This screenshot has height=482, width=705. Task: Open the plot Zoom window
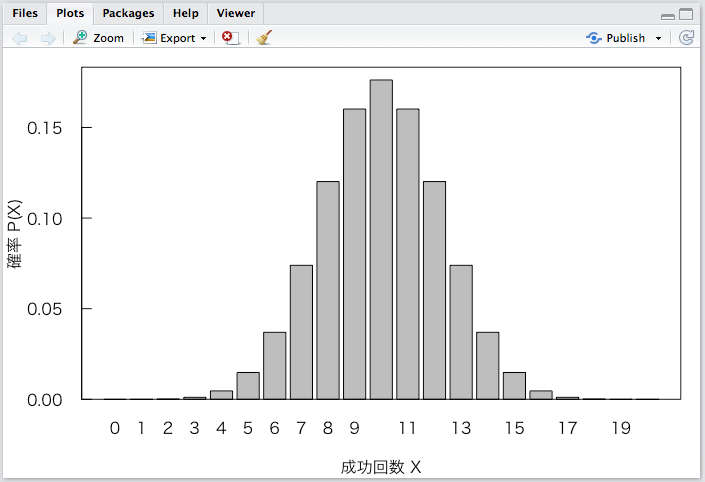click(99, 38)
